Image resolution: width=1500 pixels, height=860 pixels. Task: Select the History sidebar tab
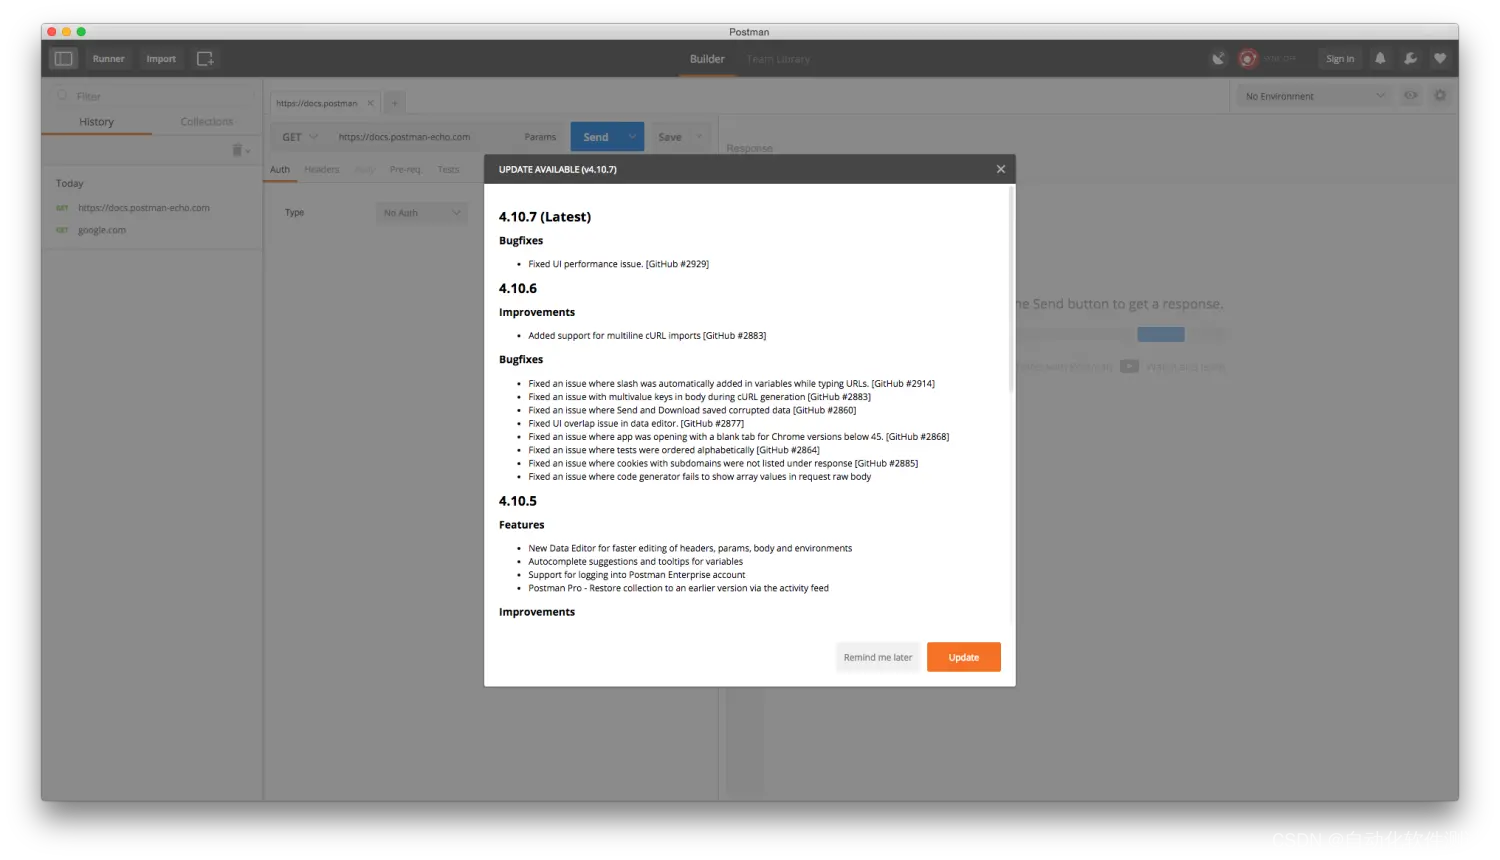click(x=97, y=122)
